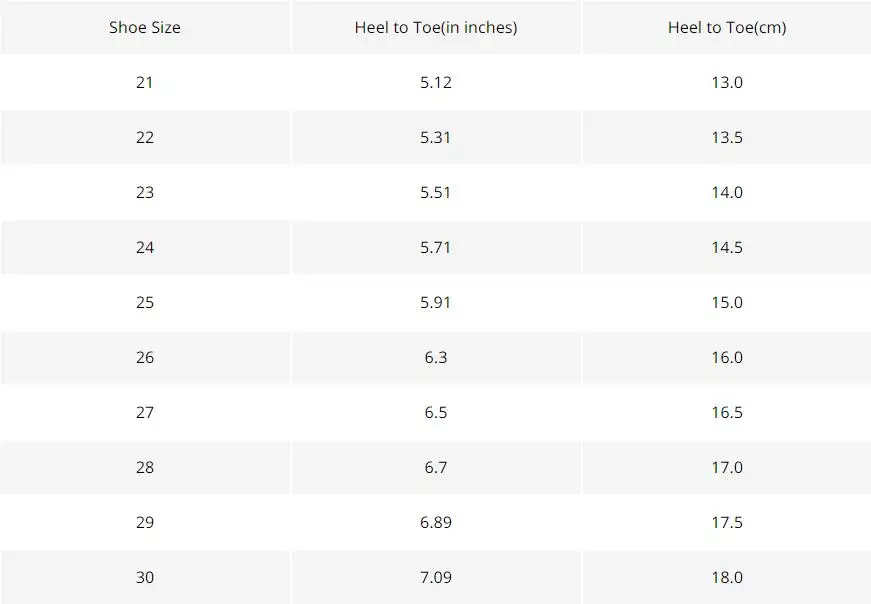Click the 18.0 cm value
The width and height of the screenshot is (871, 604).
(727, 577)
